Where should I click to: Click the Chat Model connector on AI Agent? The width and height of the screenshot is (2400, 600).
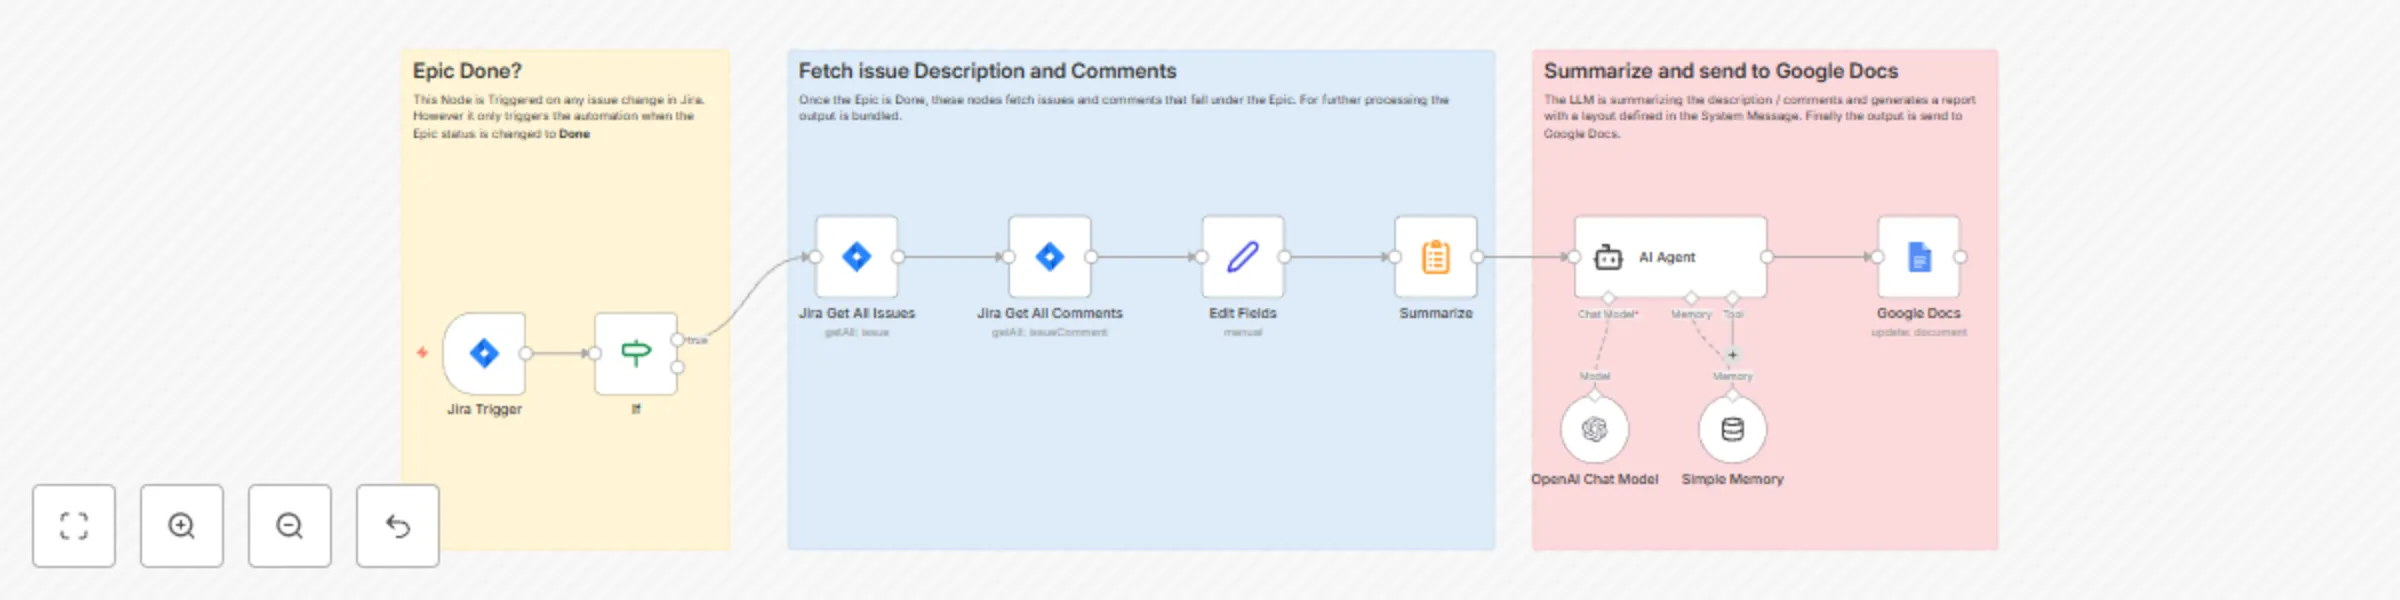coord(1609,298)
